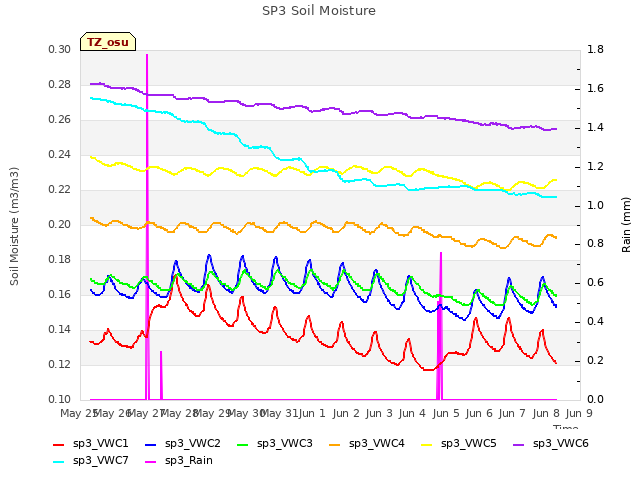This screenshot has width=640, height=480.
Task: Click the Jun 6 date tick label
Action: 479,414
